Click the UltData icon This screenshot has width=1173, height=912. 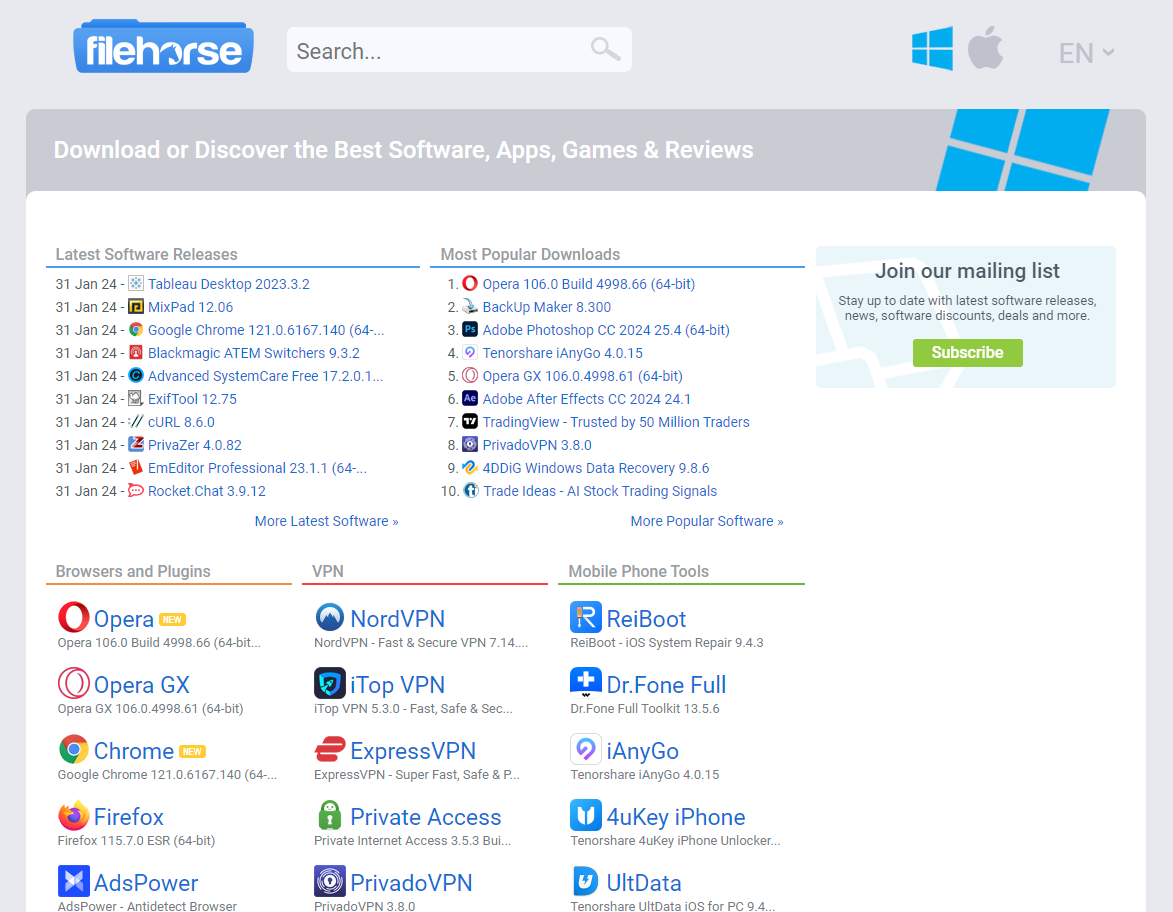click(x=586, y=881)
